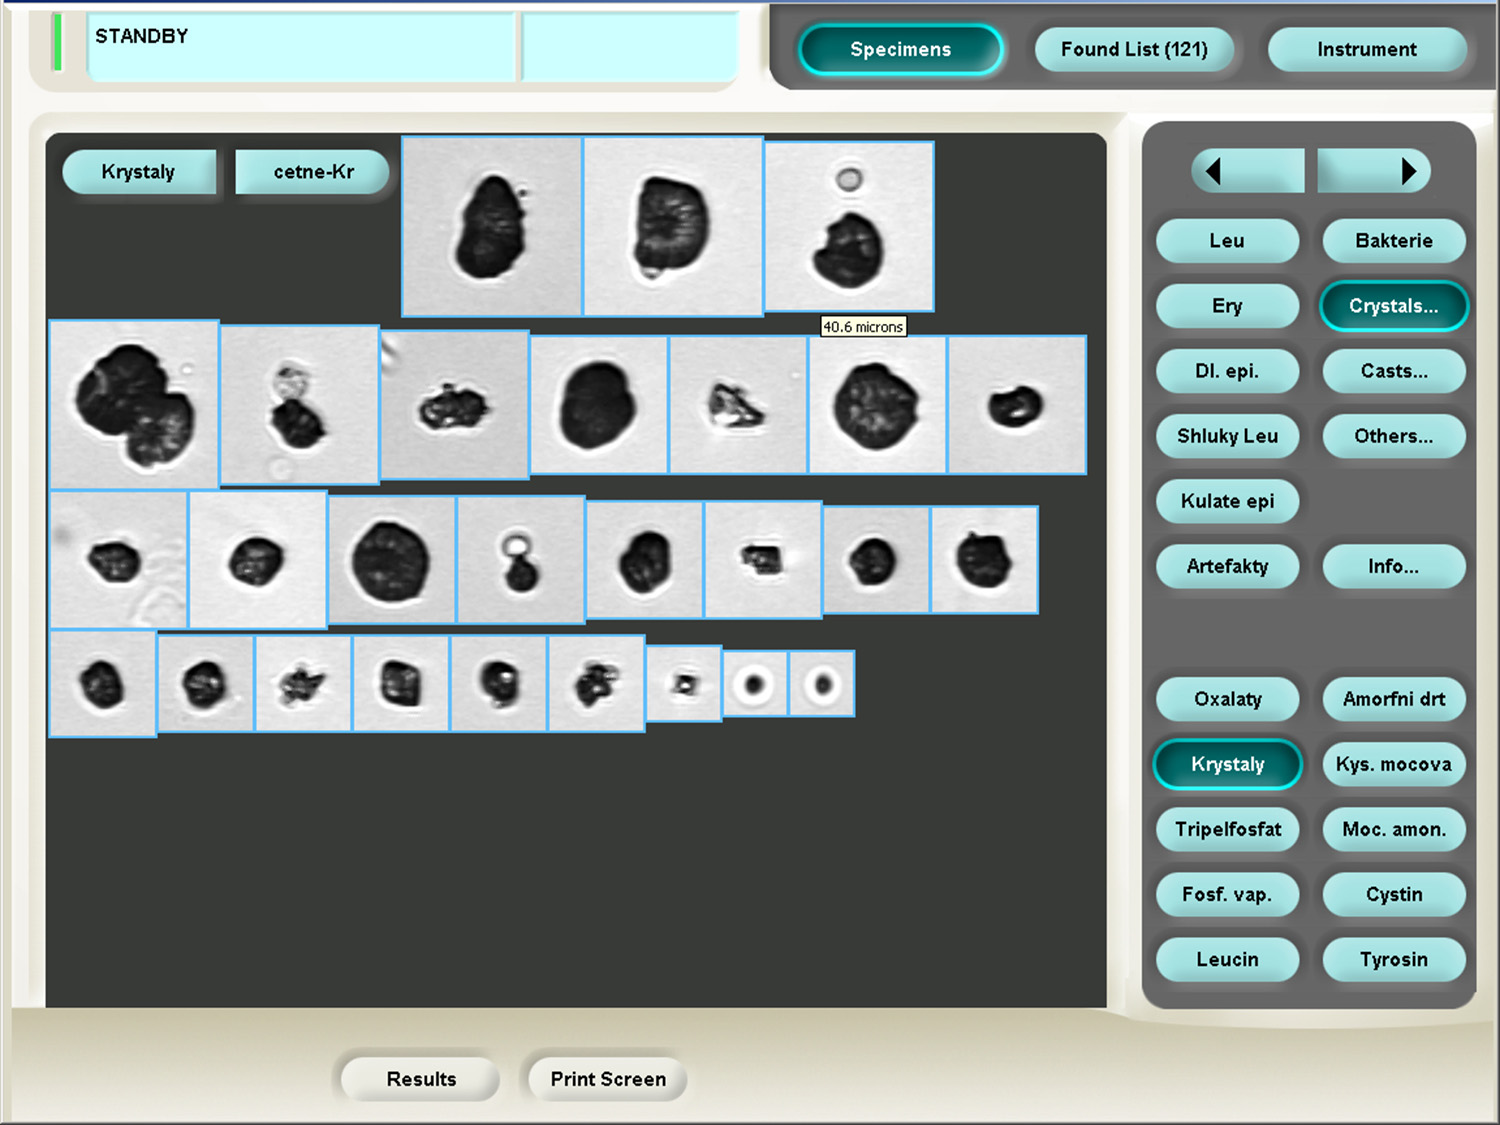Switch to the Specimens tab
The width and height of the screenshot is (1500, 1125).
coord(901,49)
